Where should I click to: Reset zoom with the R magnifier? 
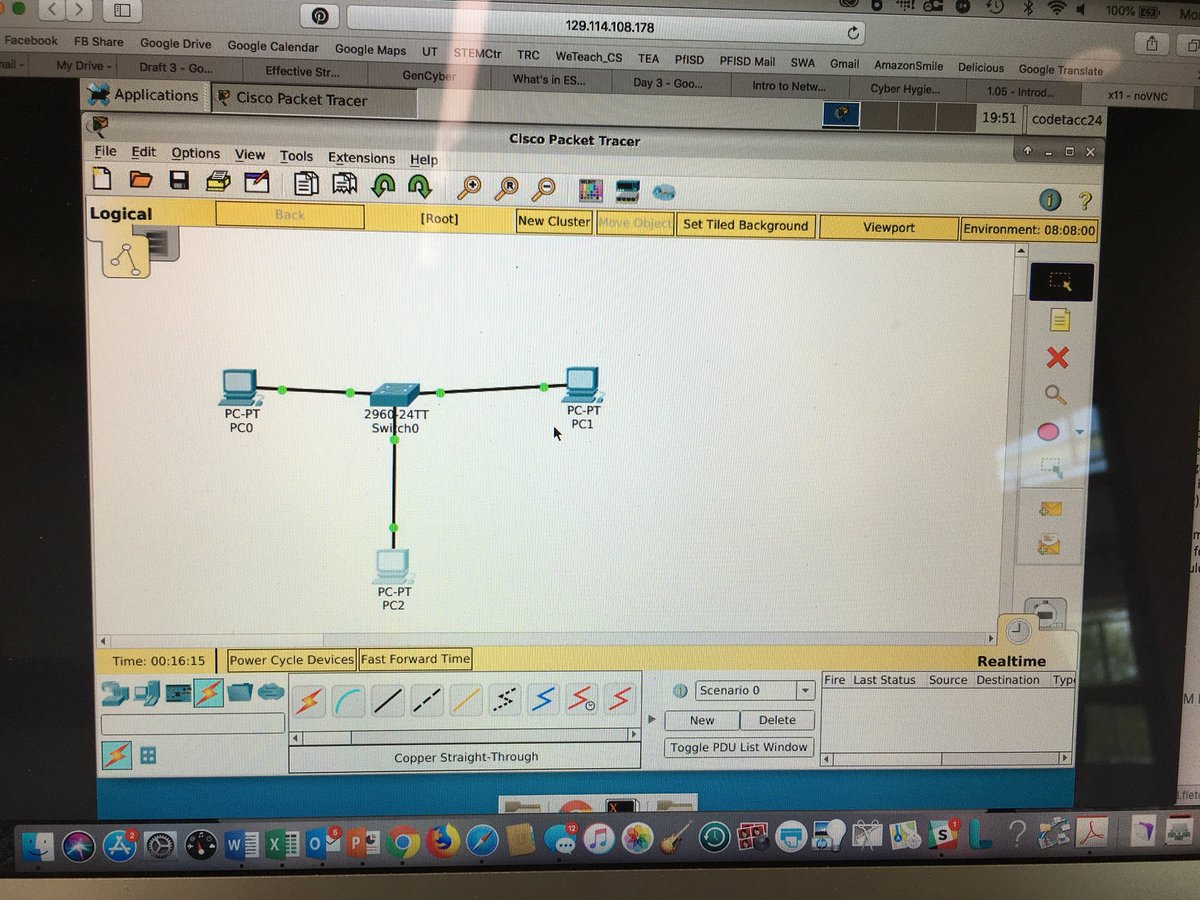507,187
